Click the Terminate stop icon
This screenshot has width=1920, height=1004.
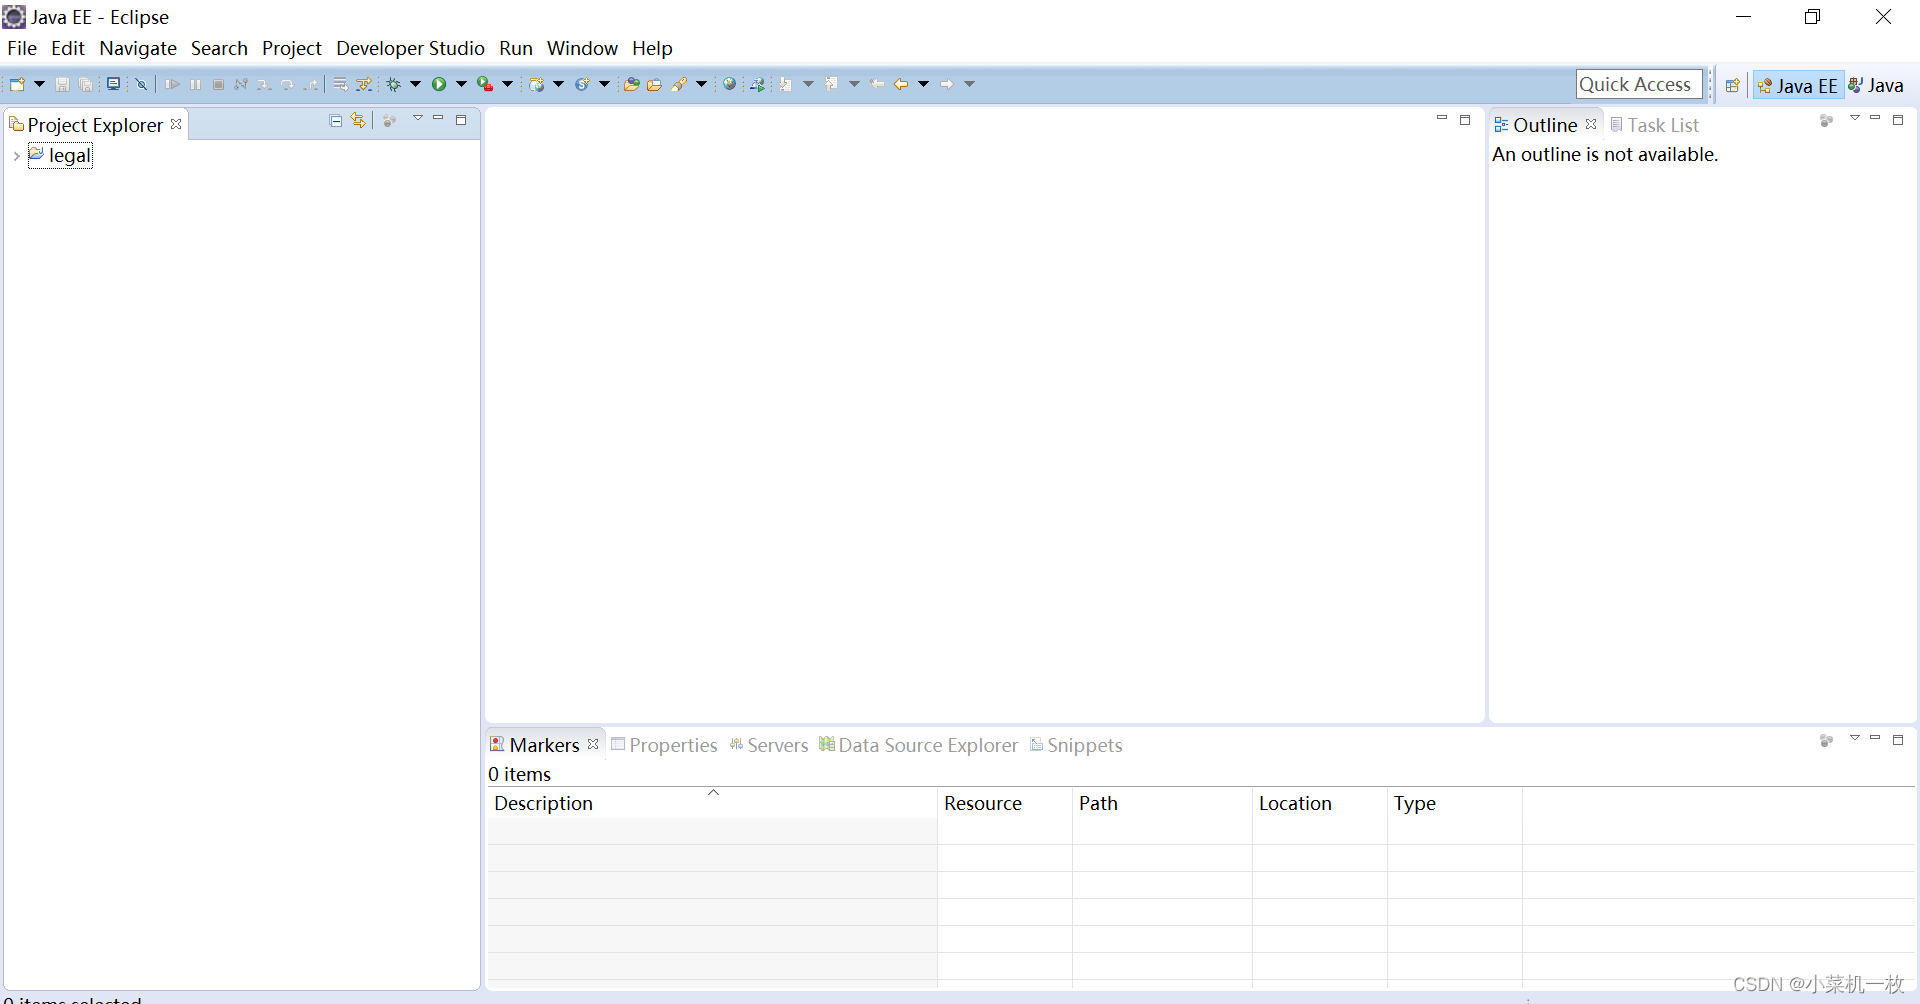click(x=218, y=84)
